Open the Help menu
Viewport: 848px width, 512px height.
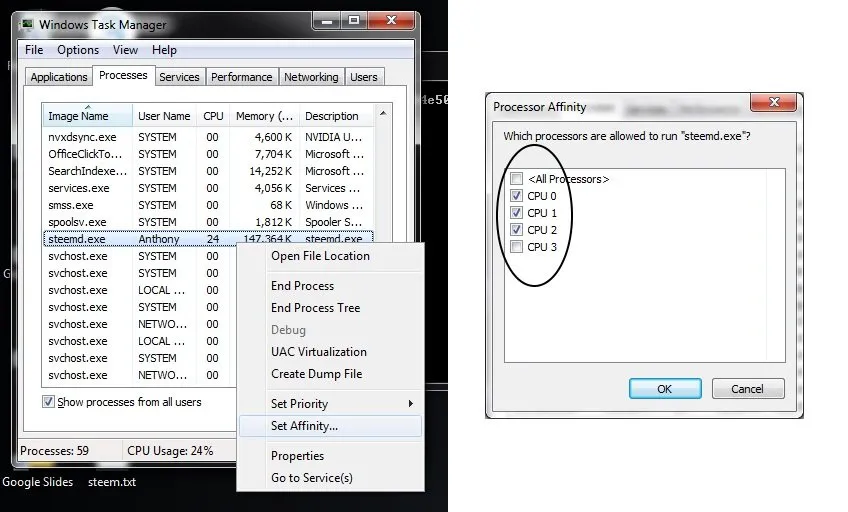[164, 50]
